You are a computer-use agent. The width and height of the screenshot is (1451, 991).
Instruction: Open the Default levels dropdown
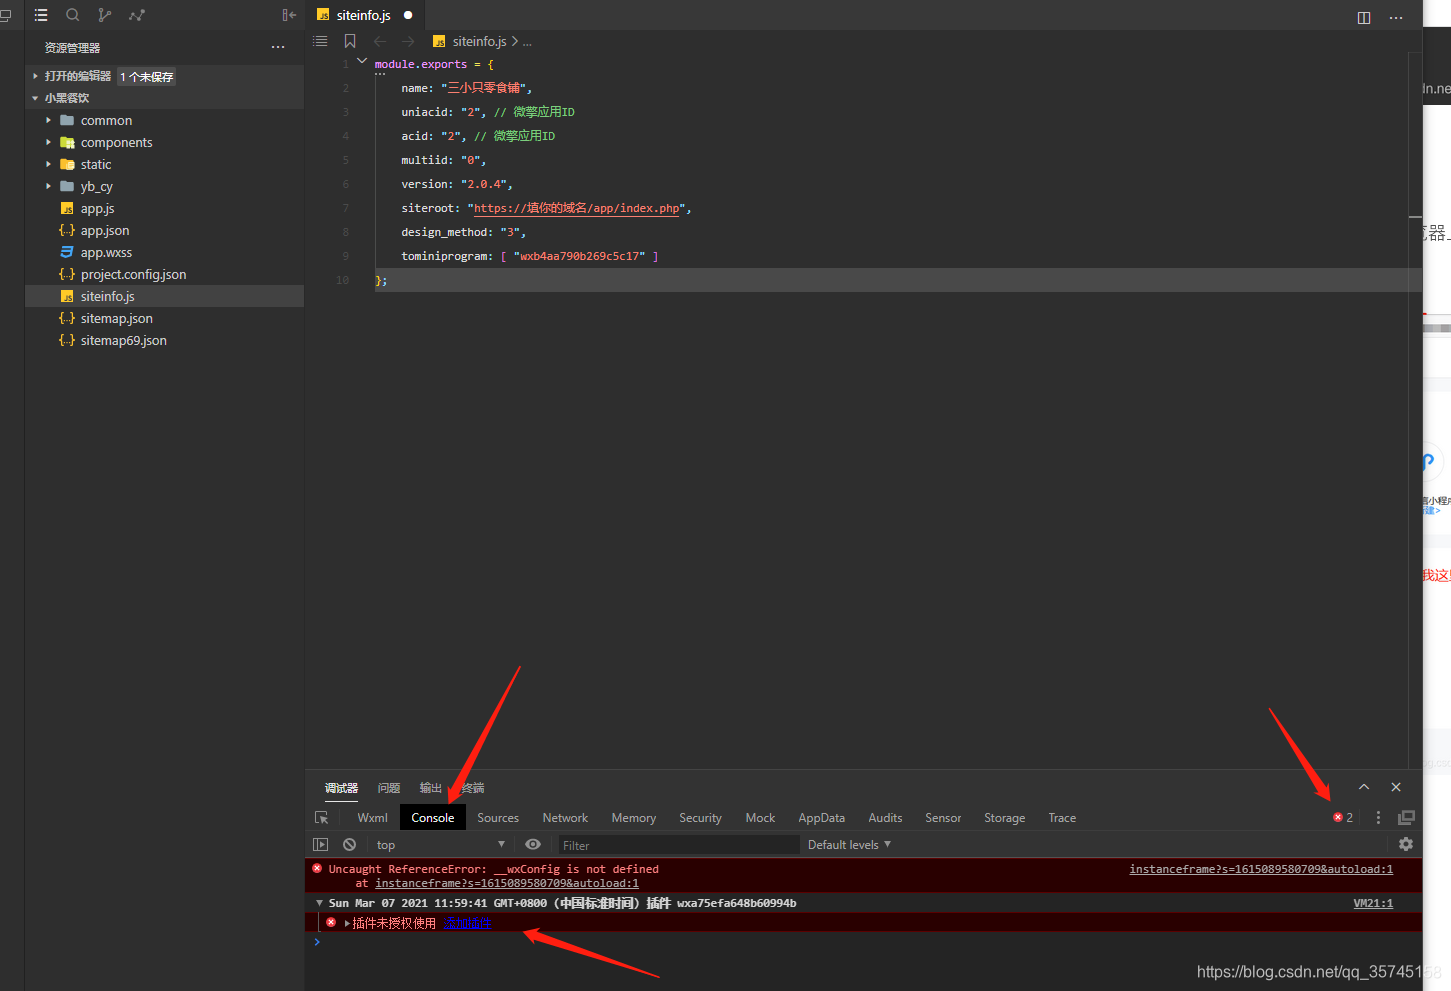click(x=849, y=845)
